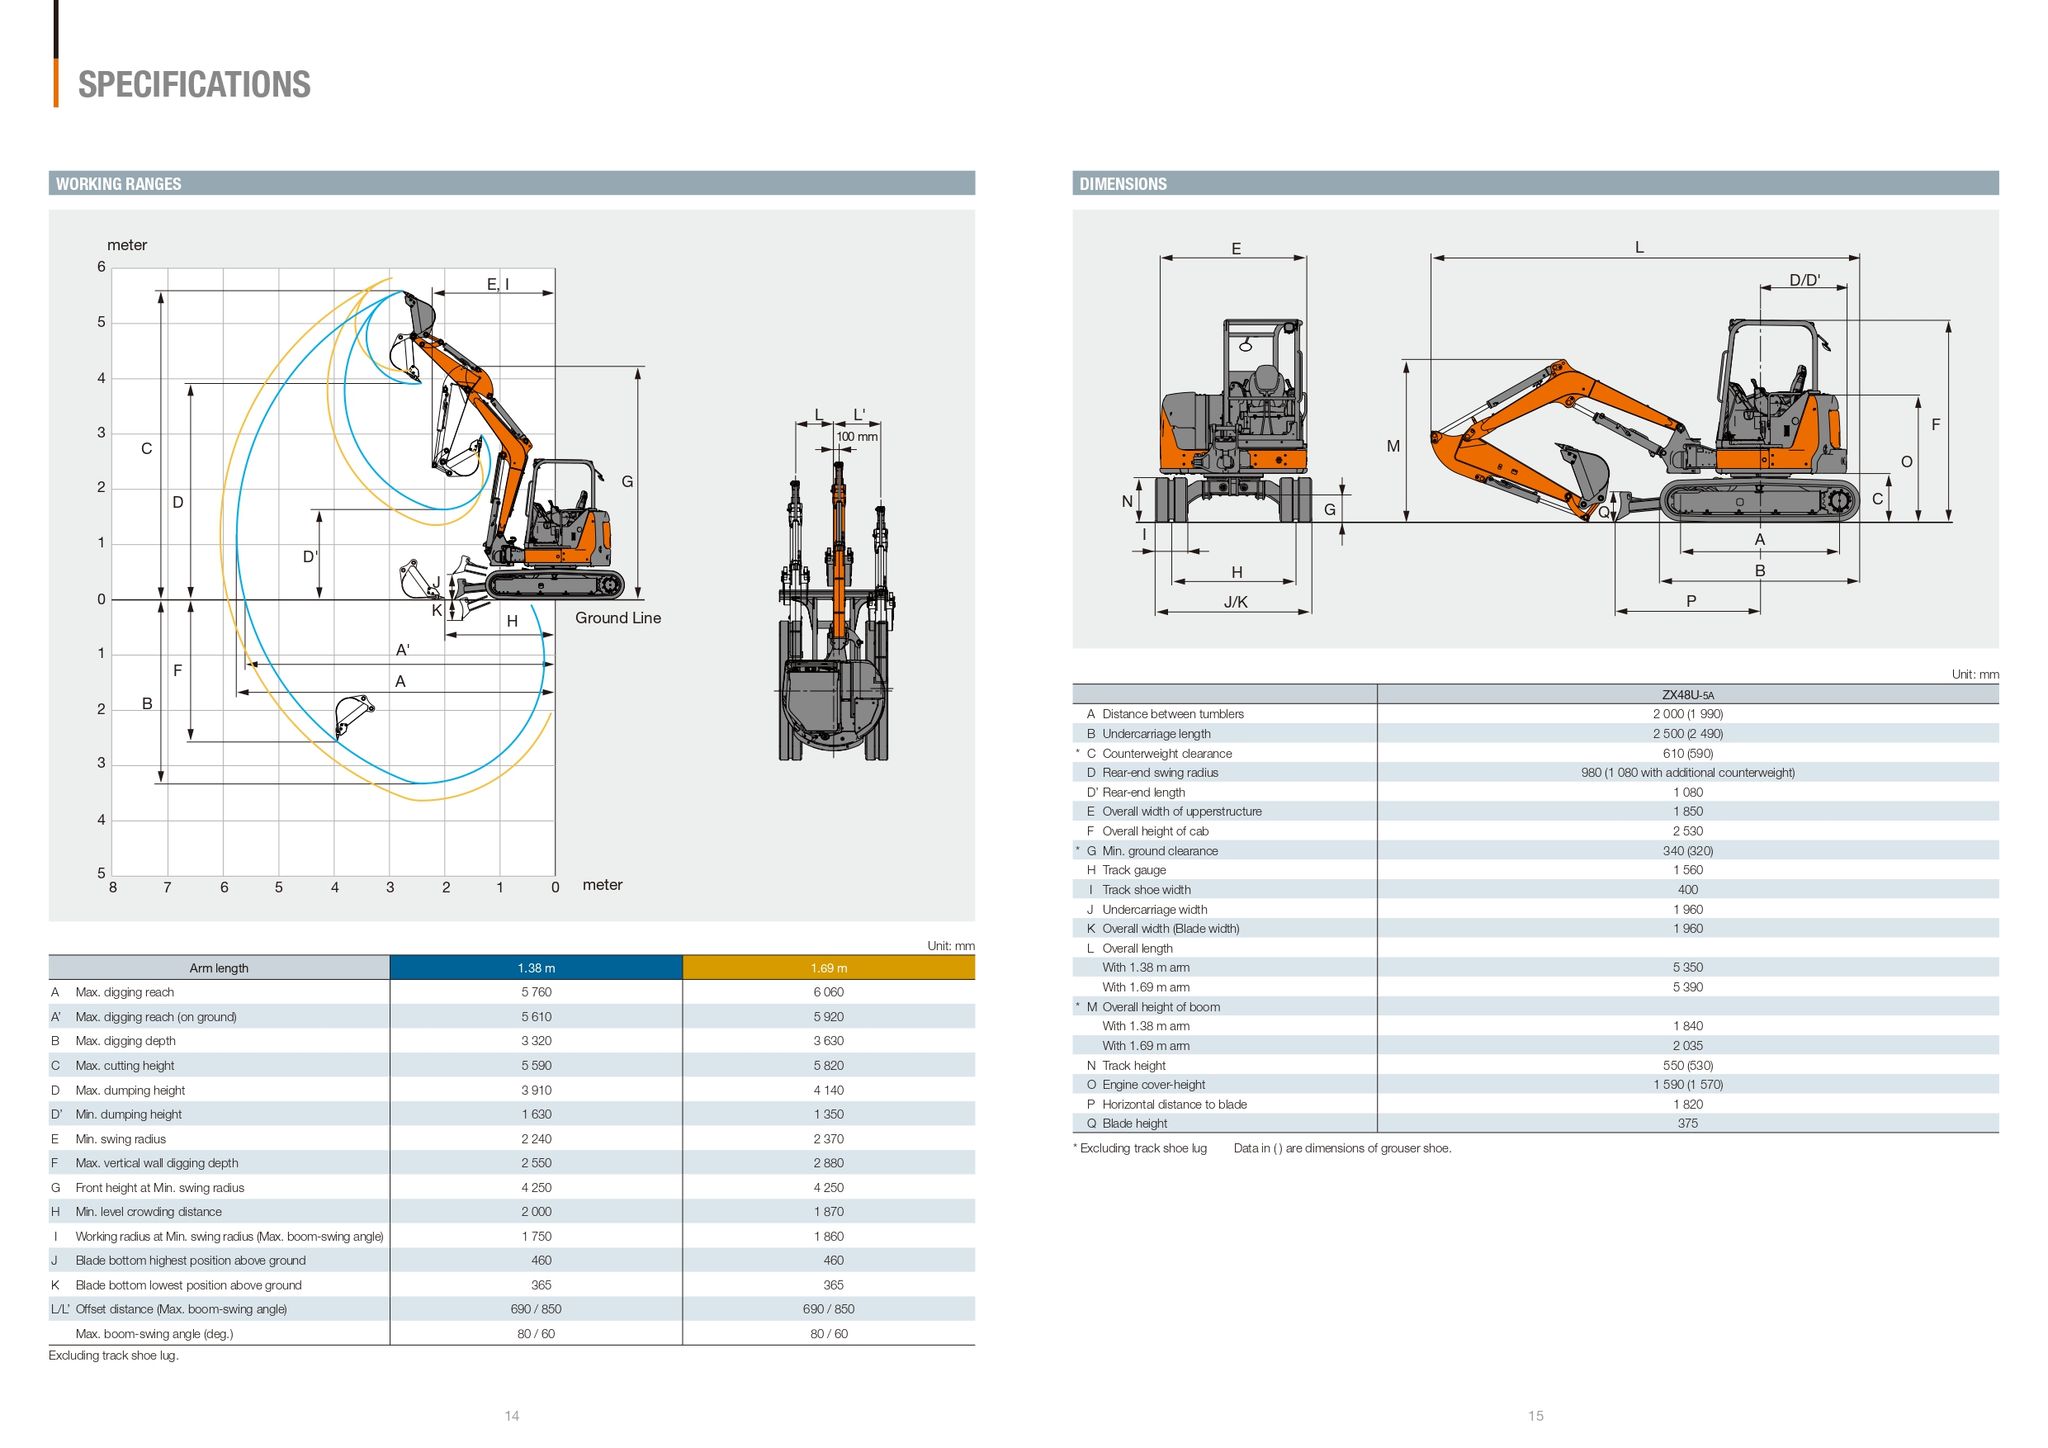Image resolution: width=2048 pixels, height=1448 pixels.
Task: Click the Track gauge row label
Action: pyautogui.click(x=1134, y=870)
